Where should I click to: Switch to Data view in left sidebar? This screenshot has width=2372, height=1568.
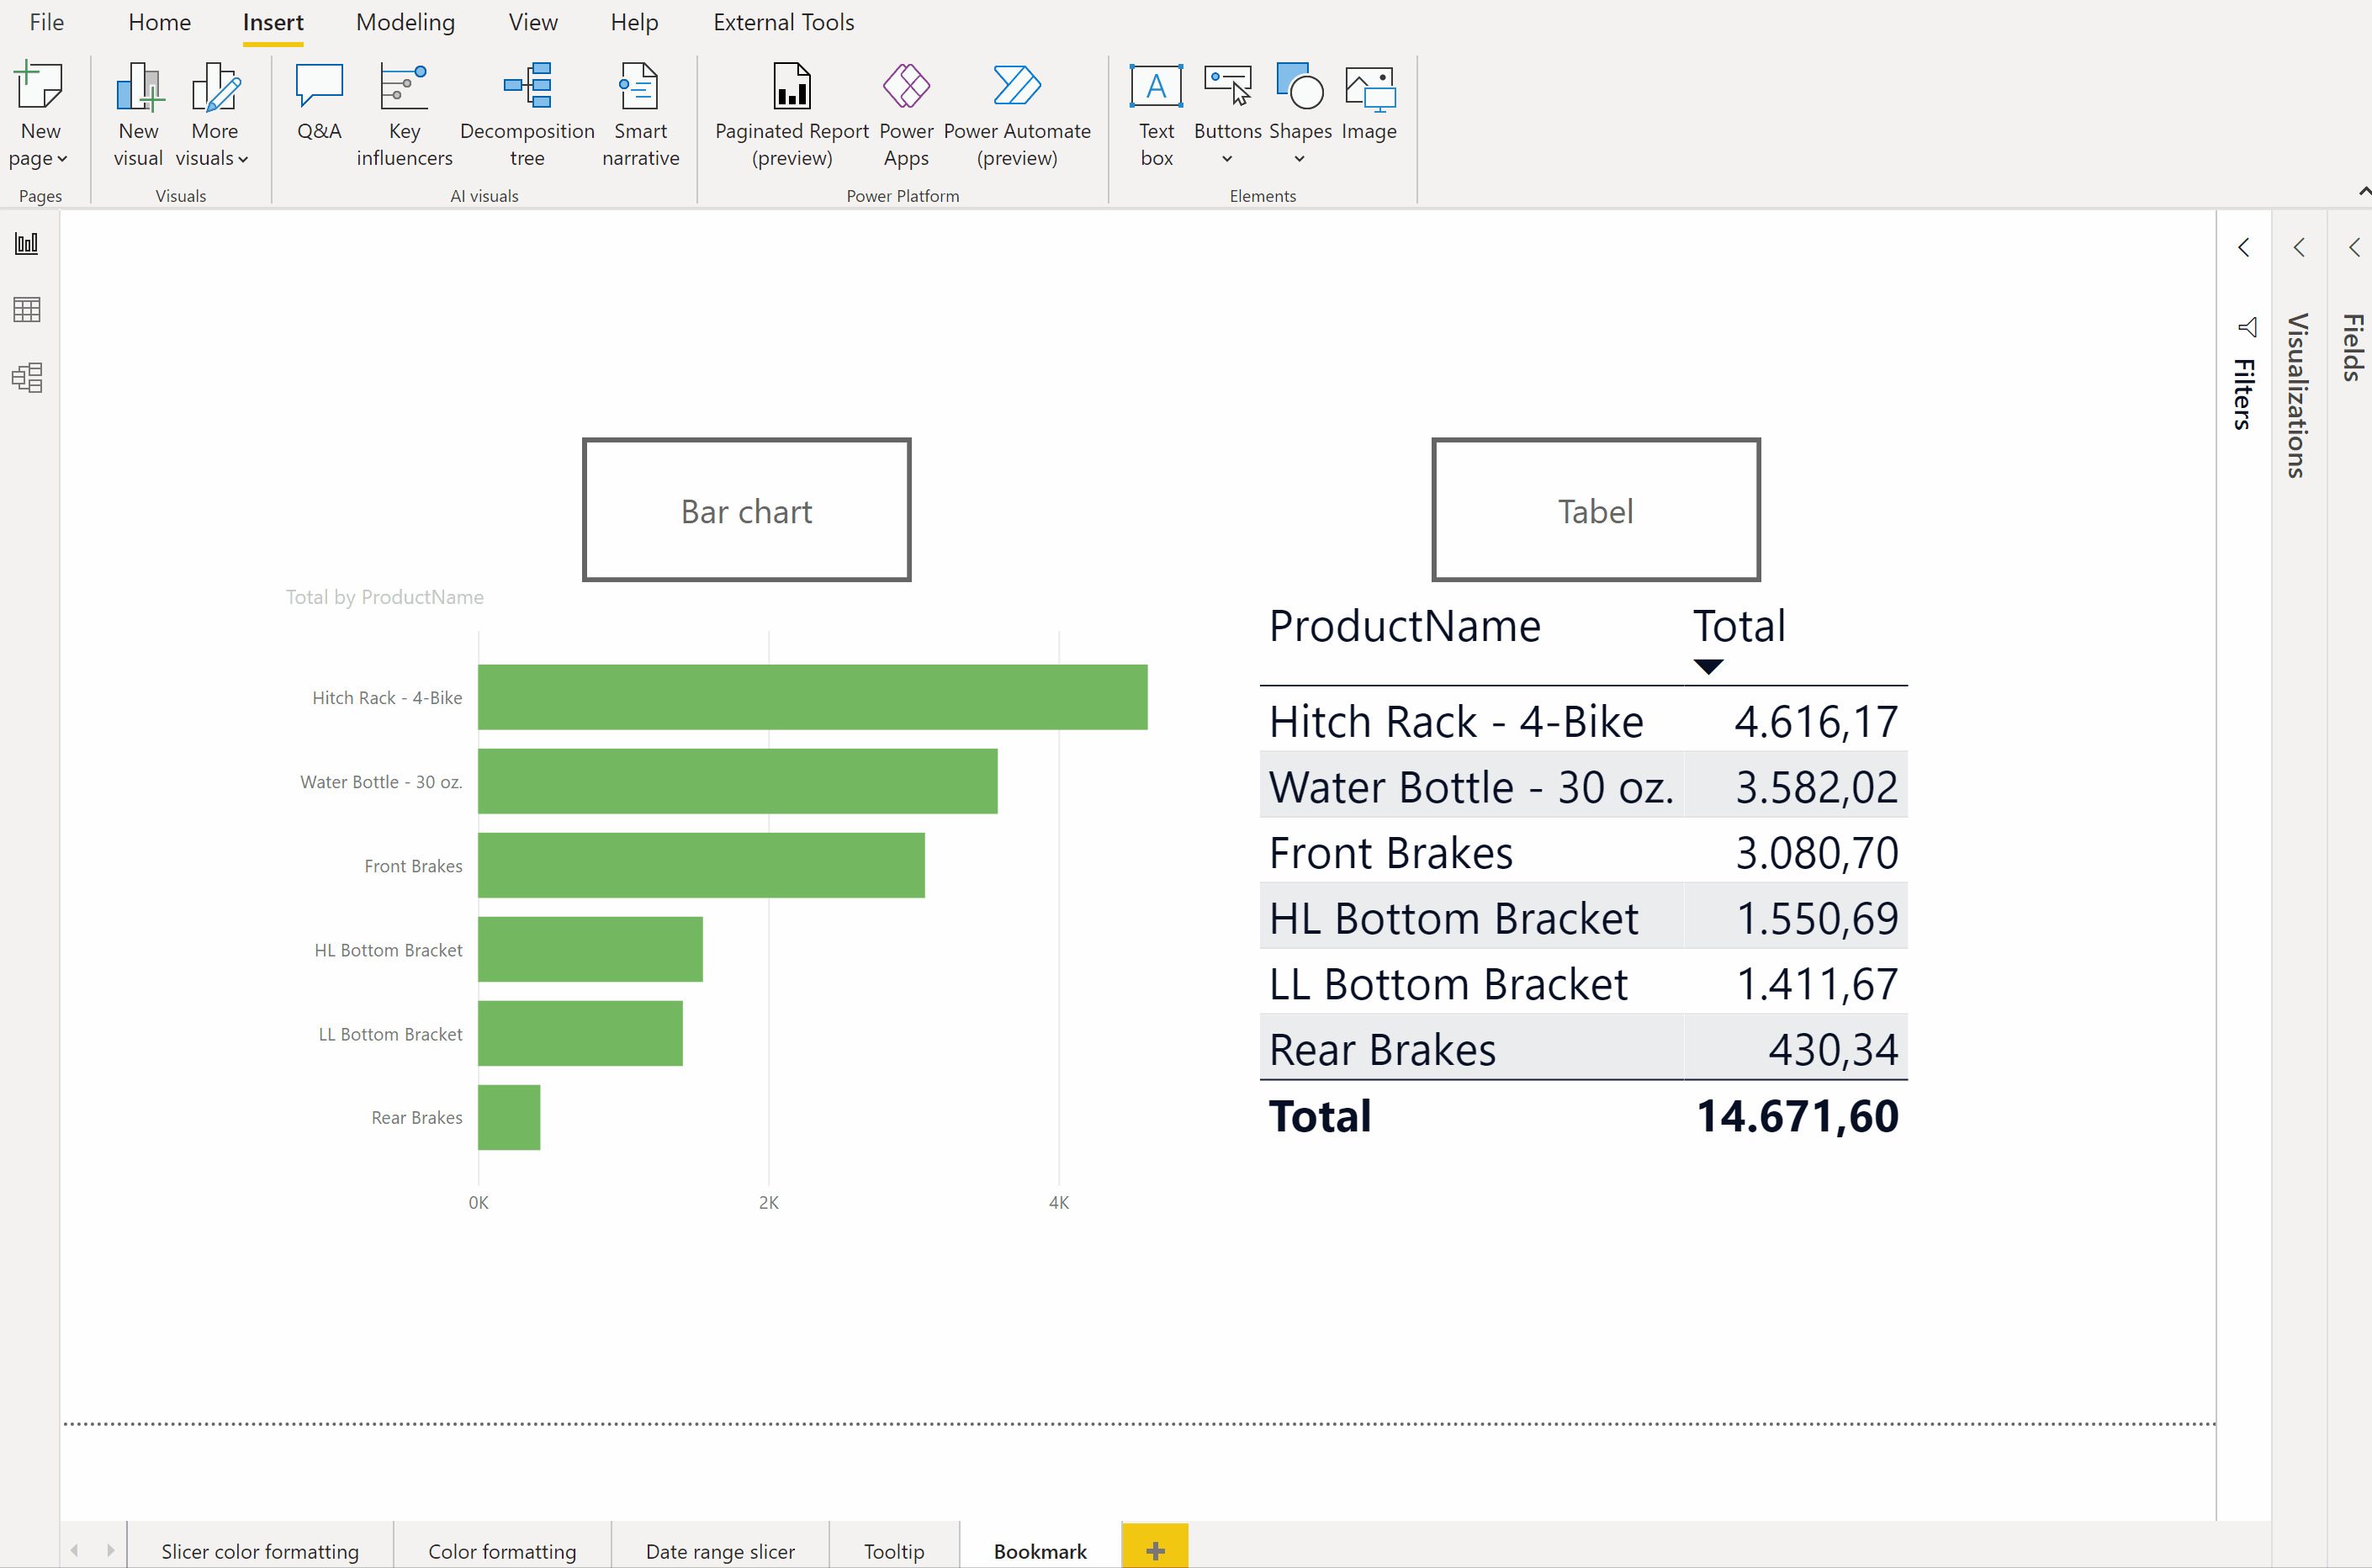26,309
